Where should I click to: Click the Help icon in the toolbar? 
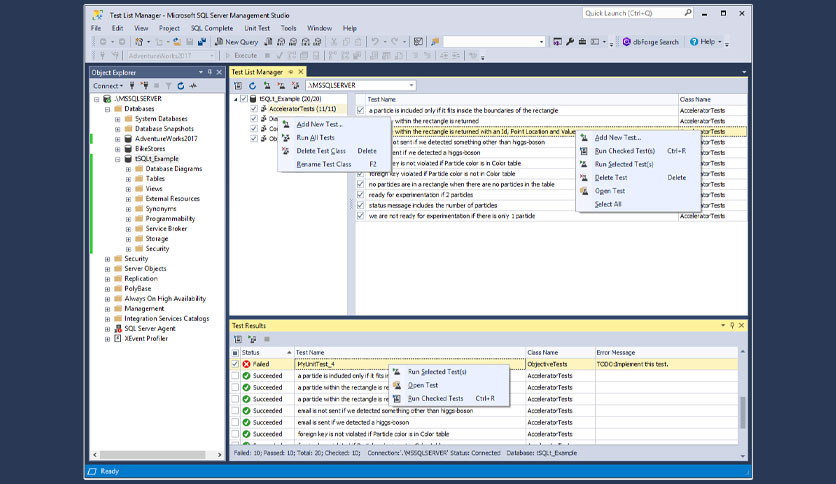(694, 42)
